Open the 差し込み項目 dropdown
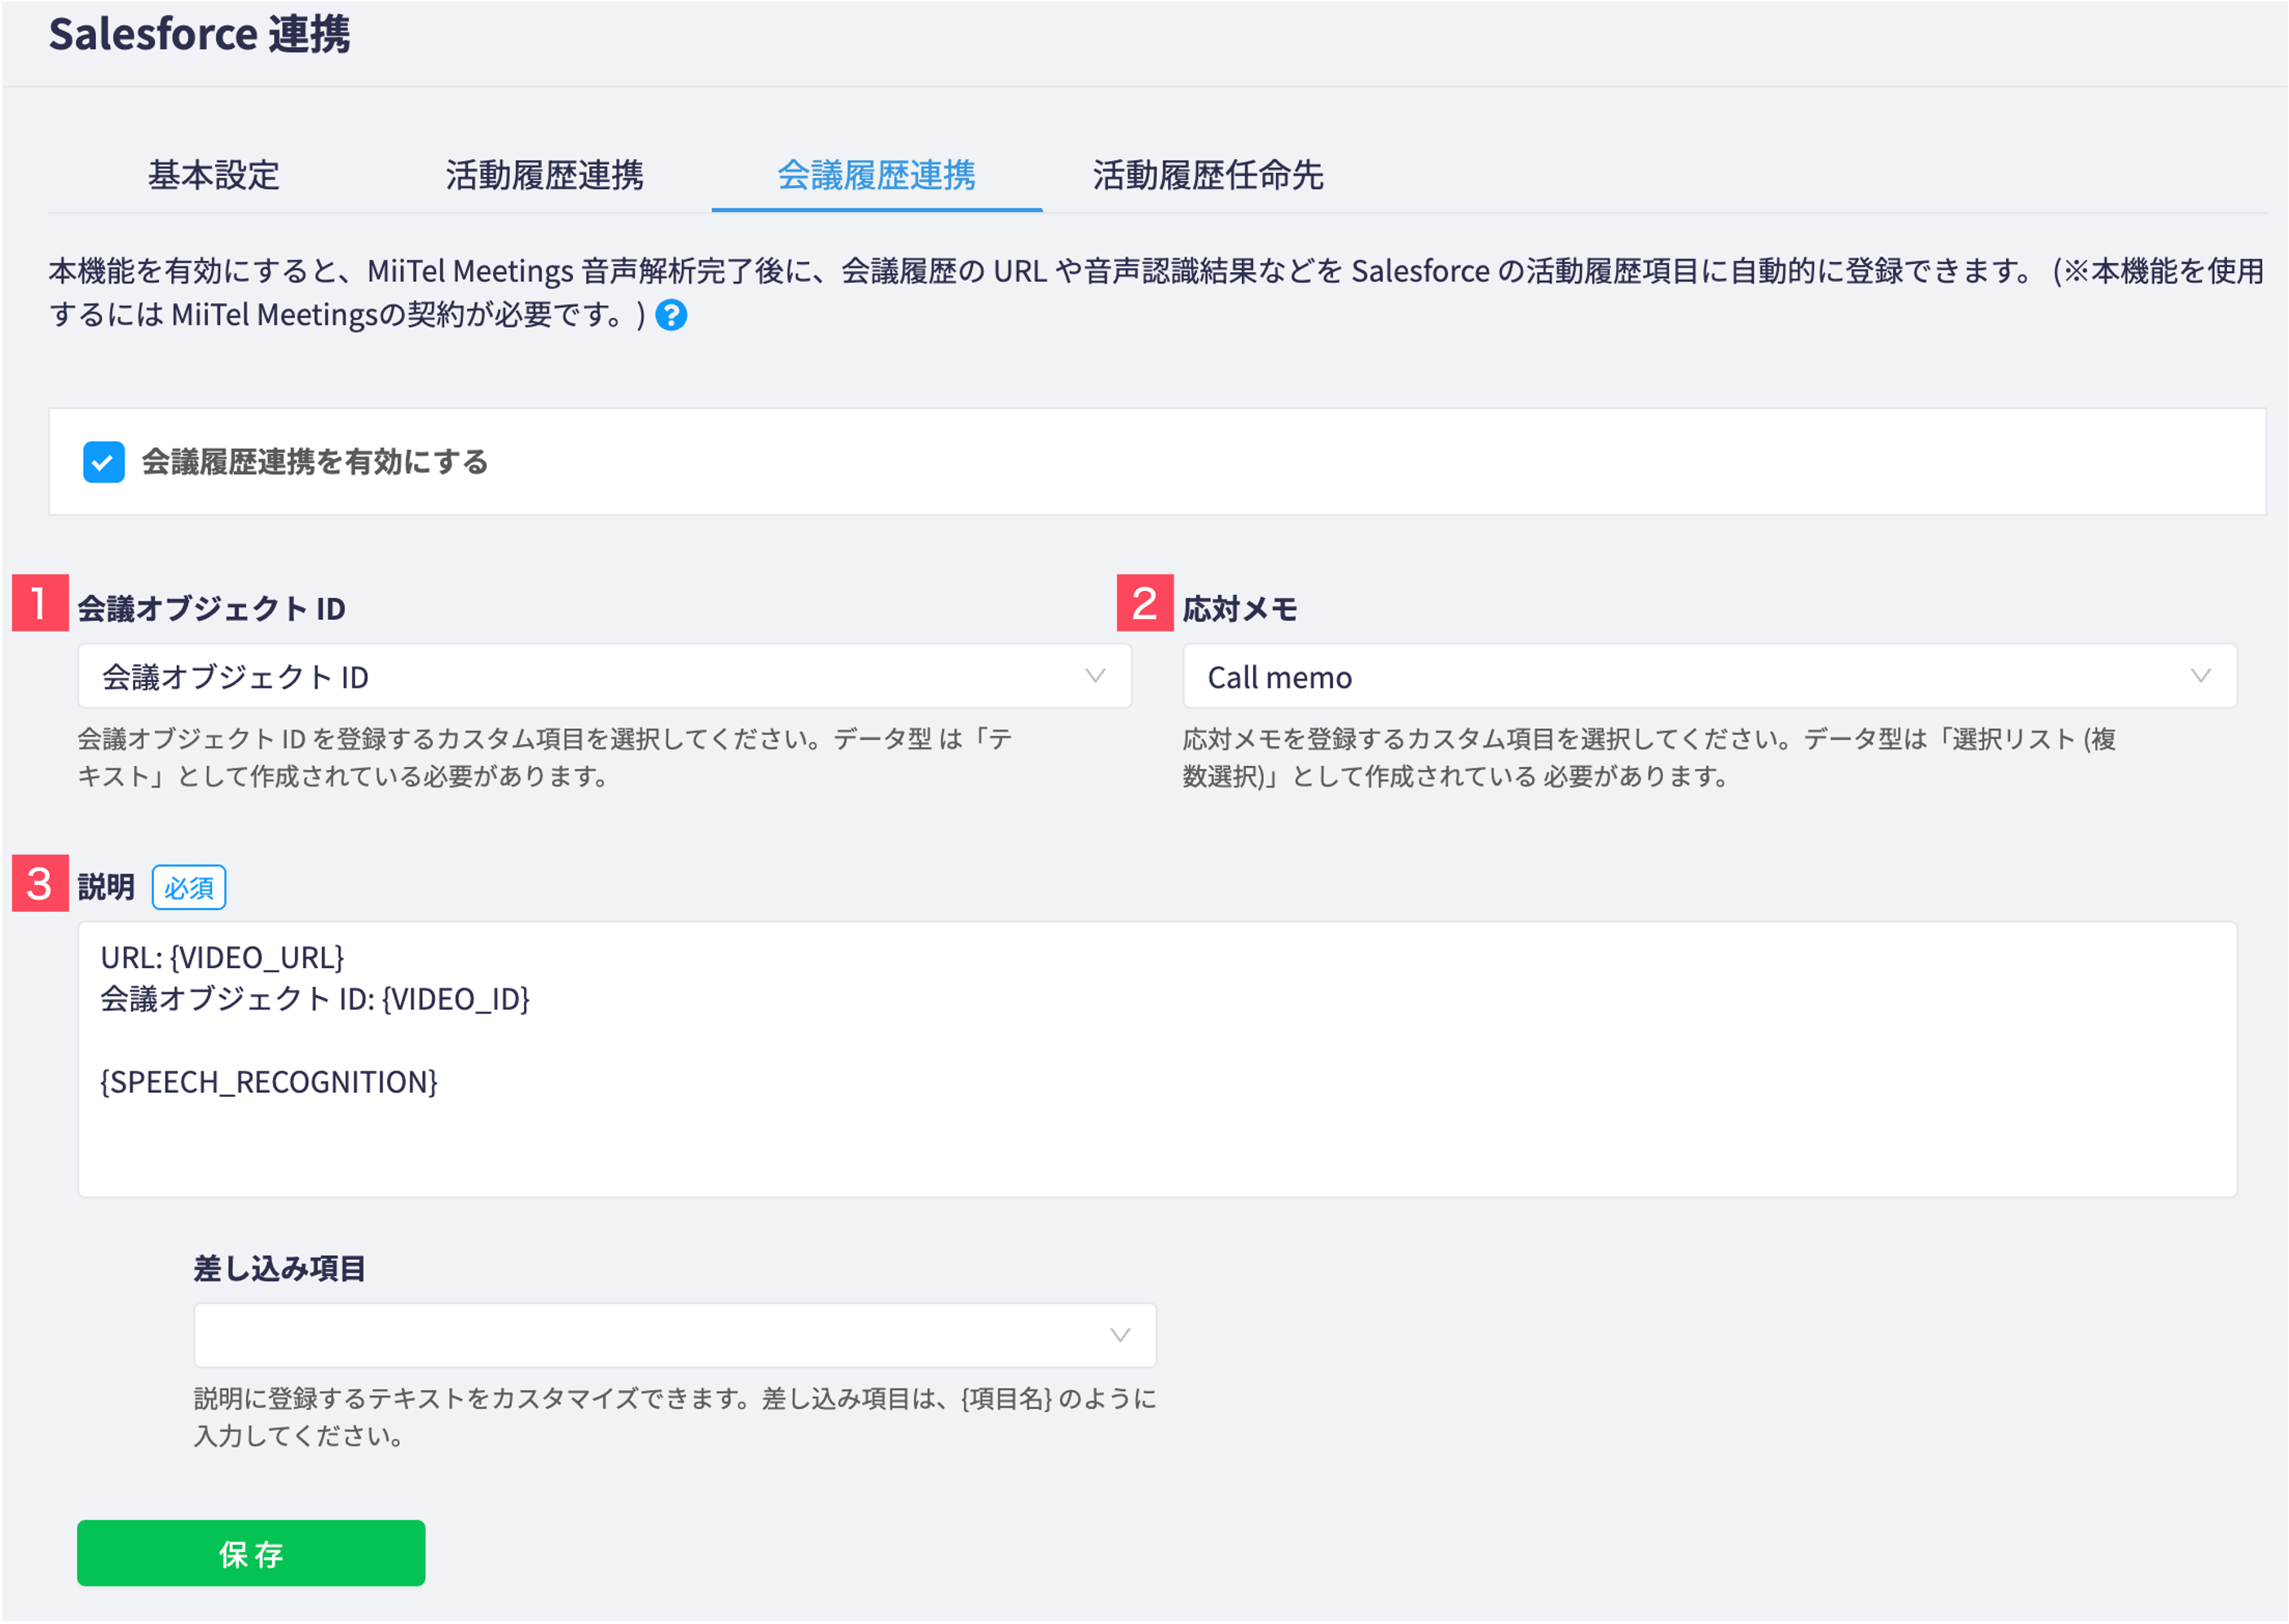The width and height of the screenshot is (2289, 1624). (x=675, y=1335)
